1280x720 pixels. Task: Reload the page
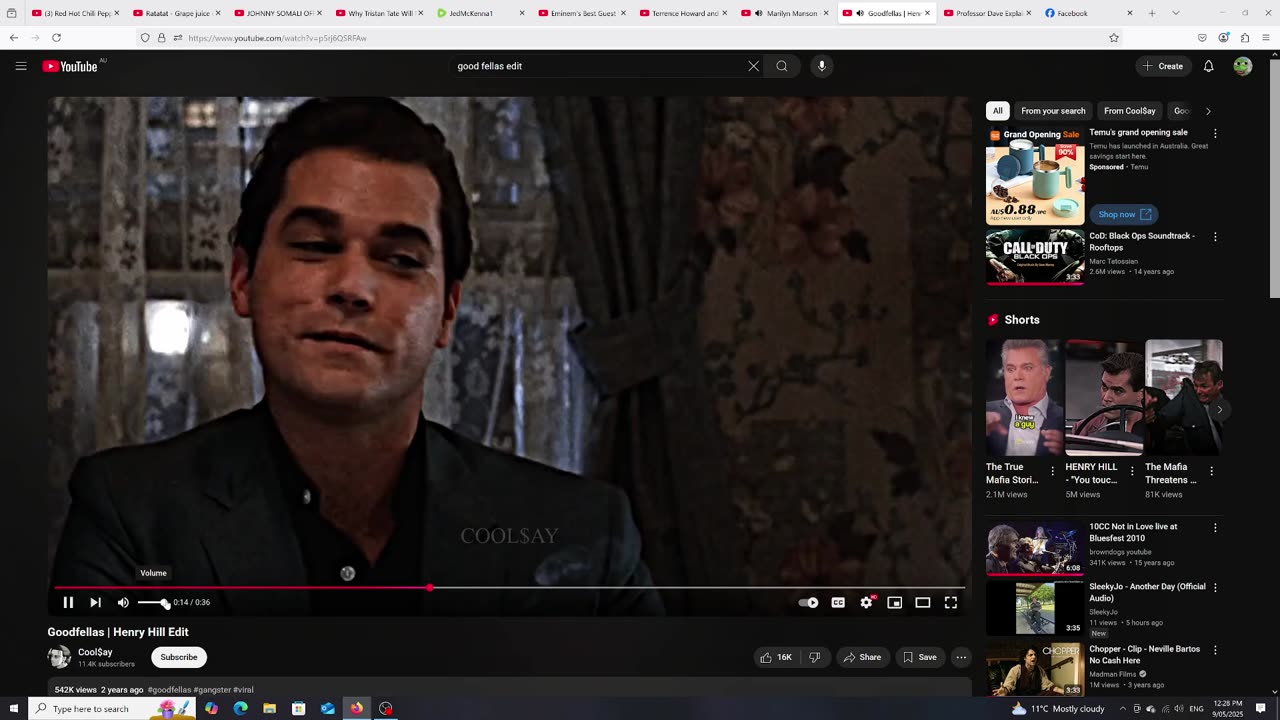click(56, 38)
